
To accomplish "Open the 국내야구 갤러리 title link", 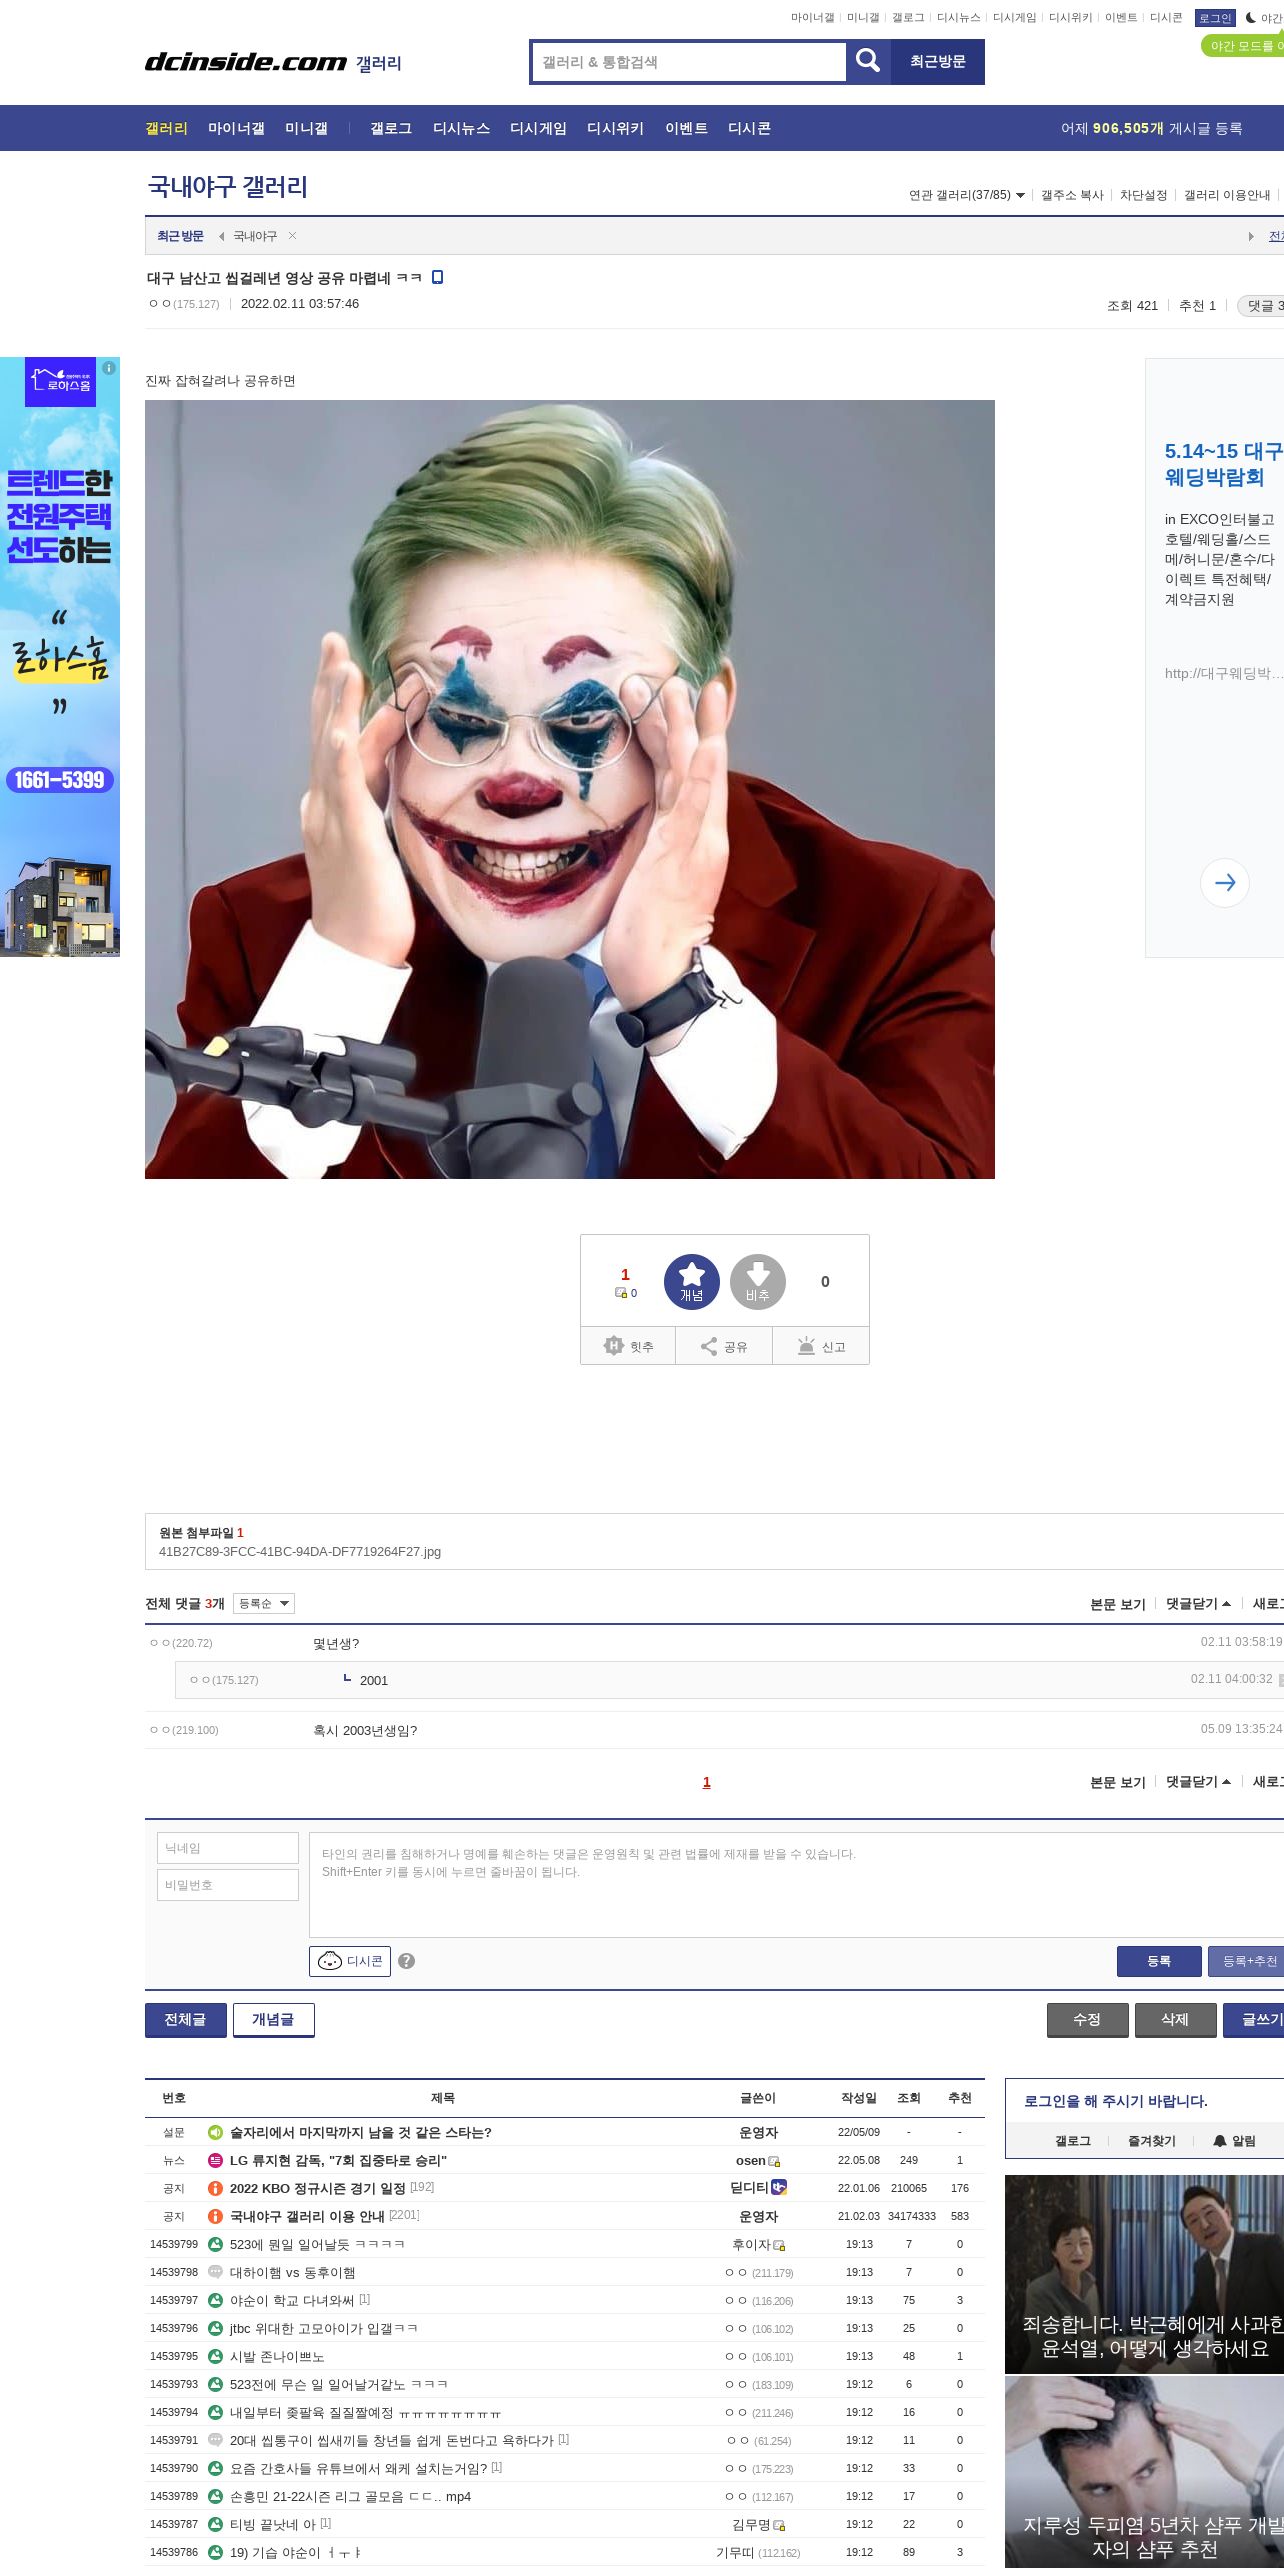I will coord(228,186).
